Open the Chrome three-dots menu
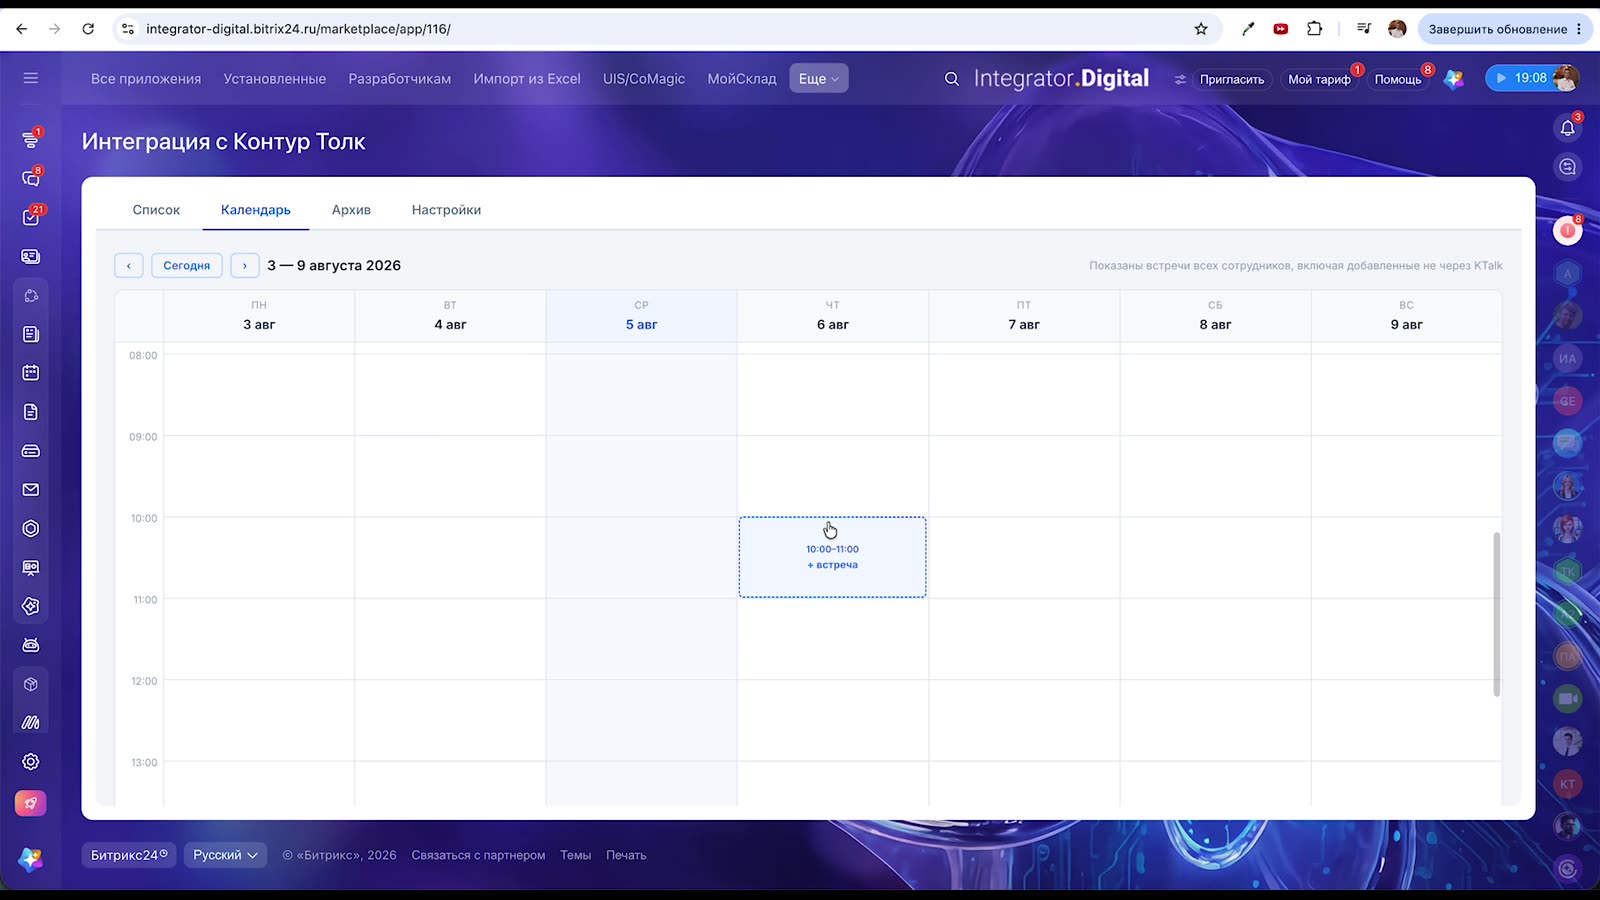1600x900 pixels. click(1579, 29)
